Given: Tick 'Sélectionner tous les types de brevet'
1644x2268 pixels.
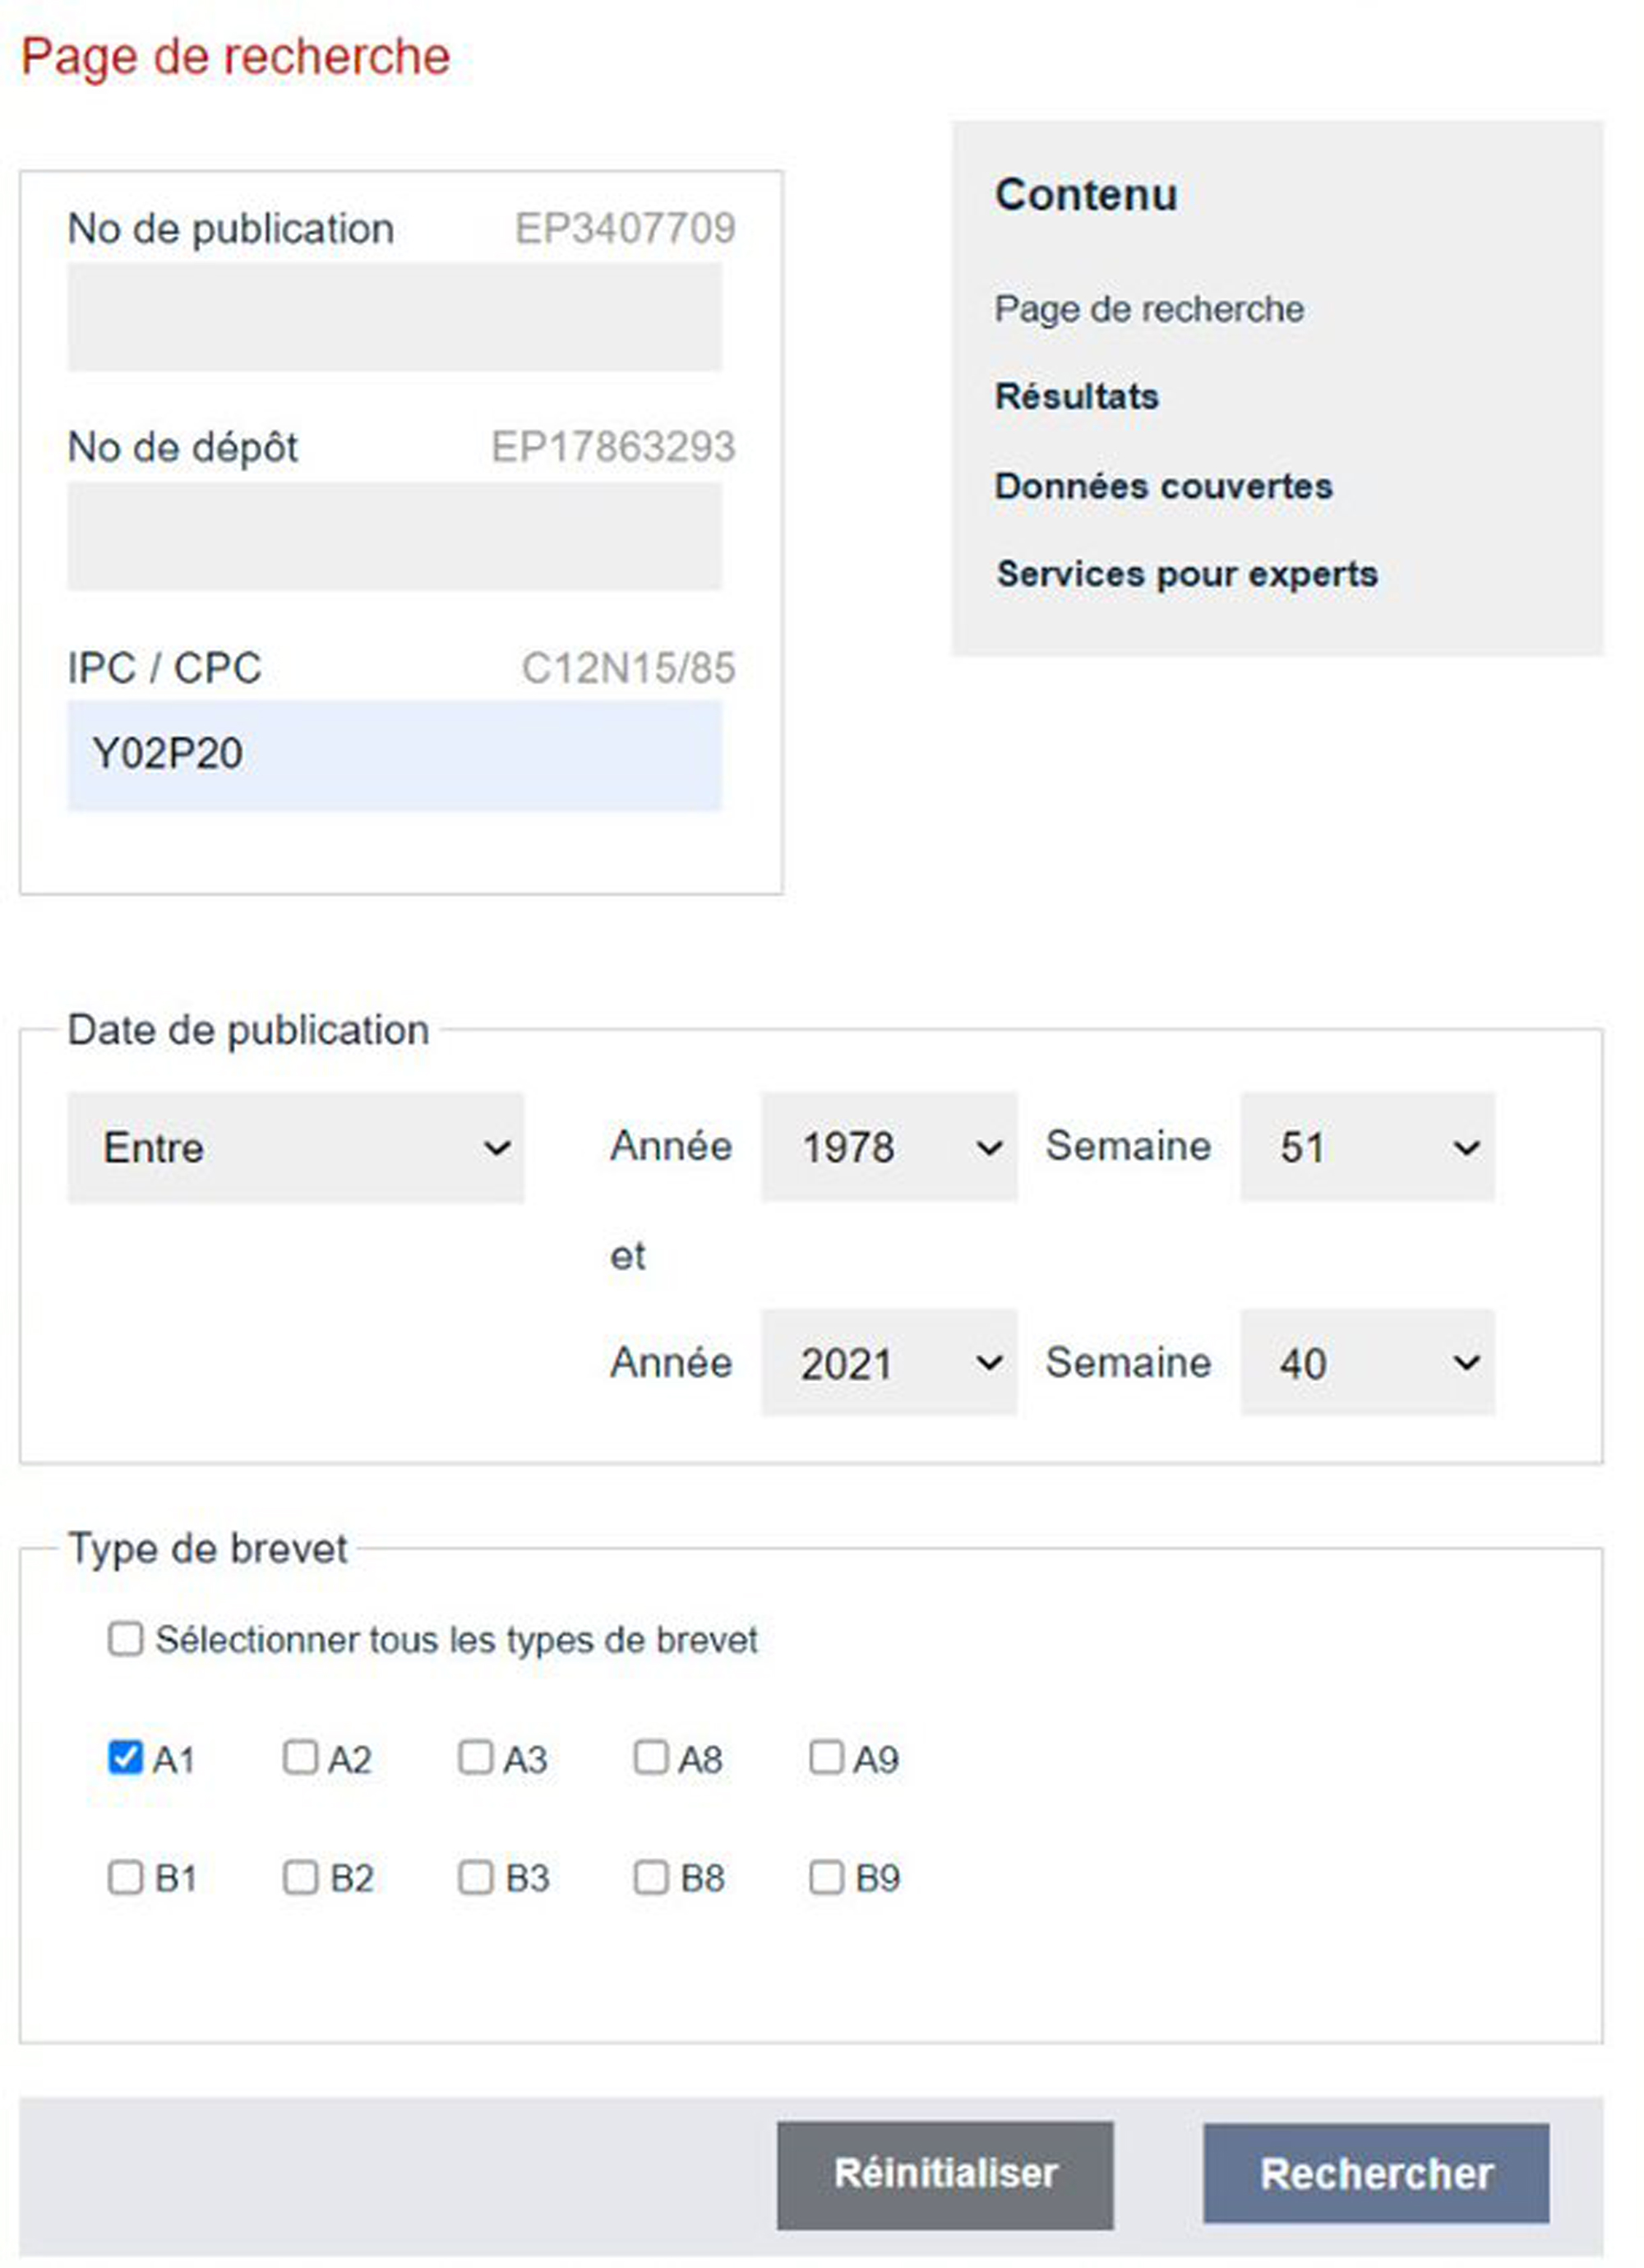Looking at the screenshot, I should click(125, 1639).
